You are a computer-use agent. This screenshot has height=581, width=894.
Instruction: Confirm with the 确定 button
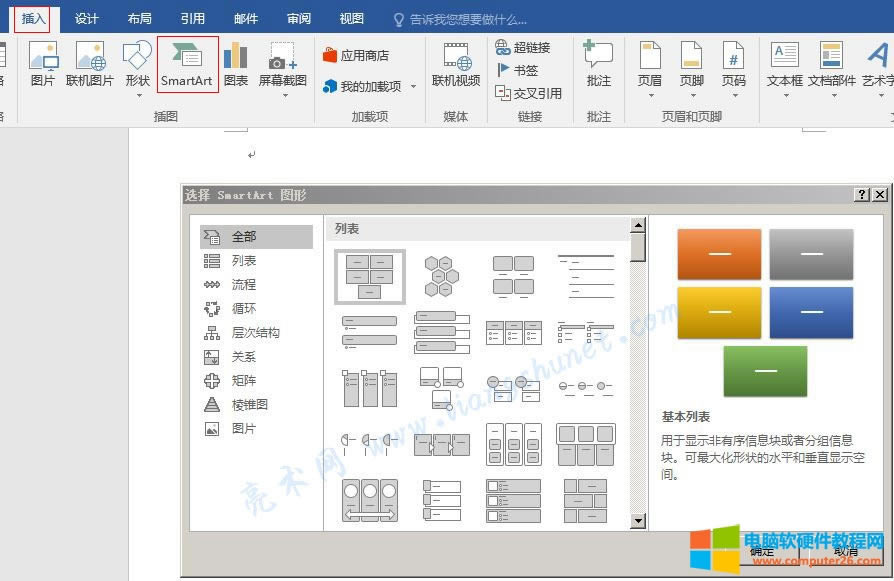point(763,551)
